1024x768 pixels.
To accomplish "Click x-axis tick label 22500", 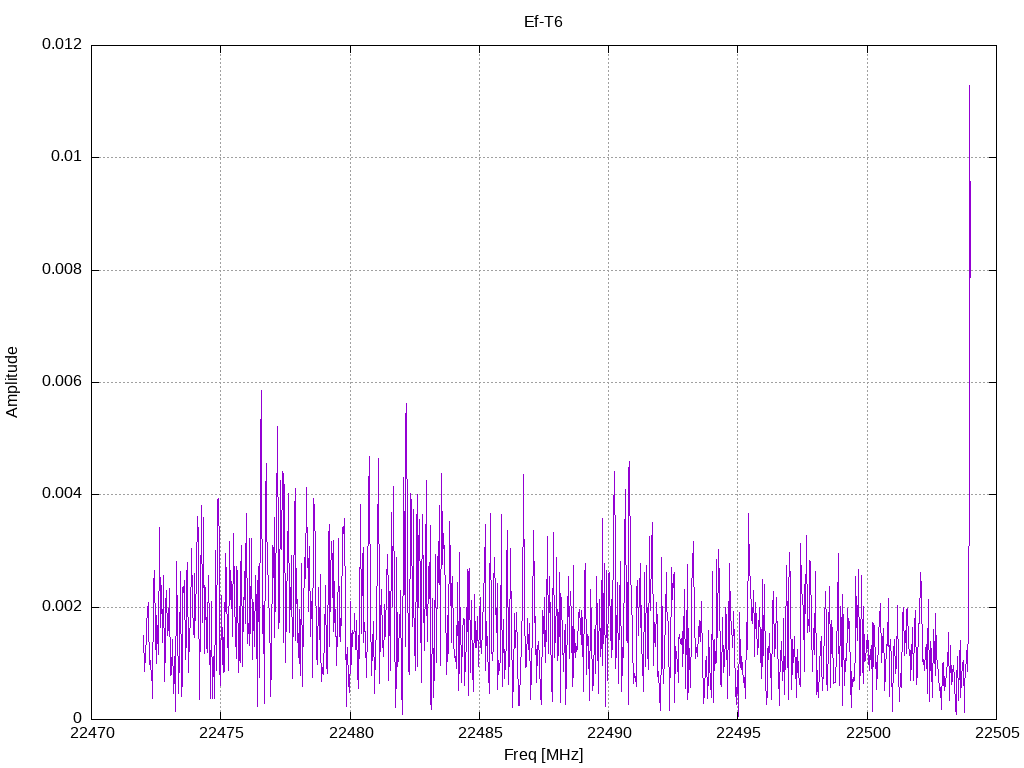I will [868, 733].
